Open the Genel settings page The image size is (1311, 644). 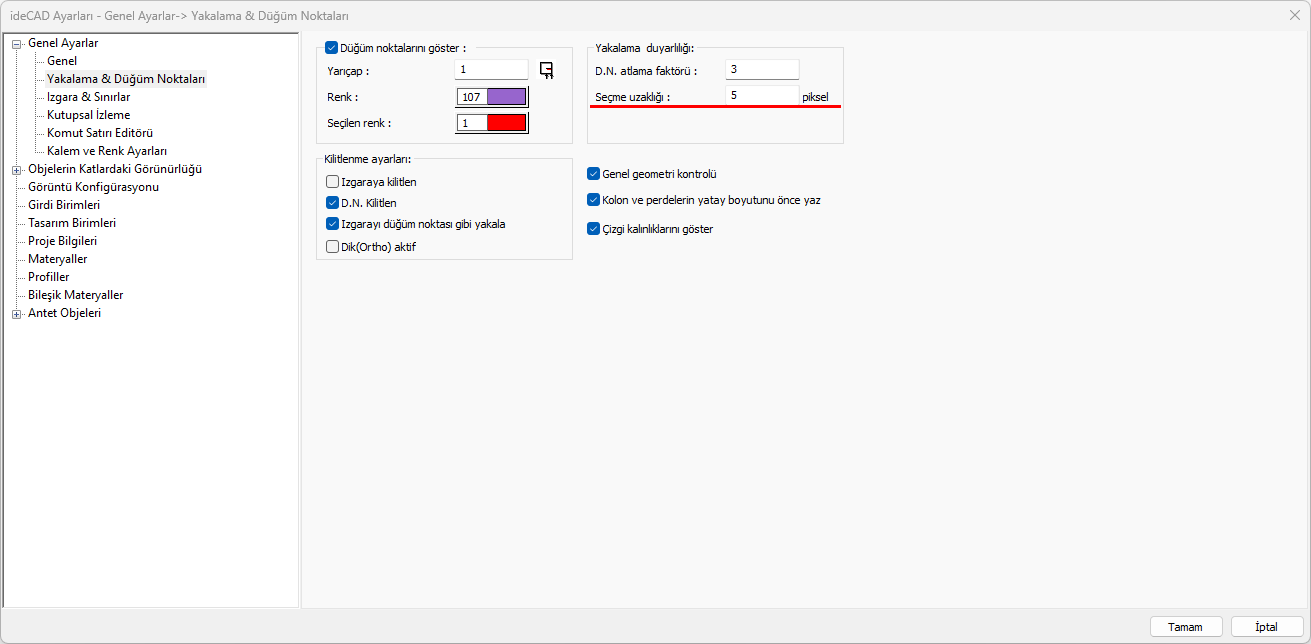62,61
